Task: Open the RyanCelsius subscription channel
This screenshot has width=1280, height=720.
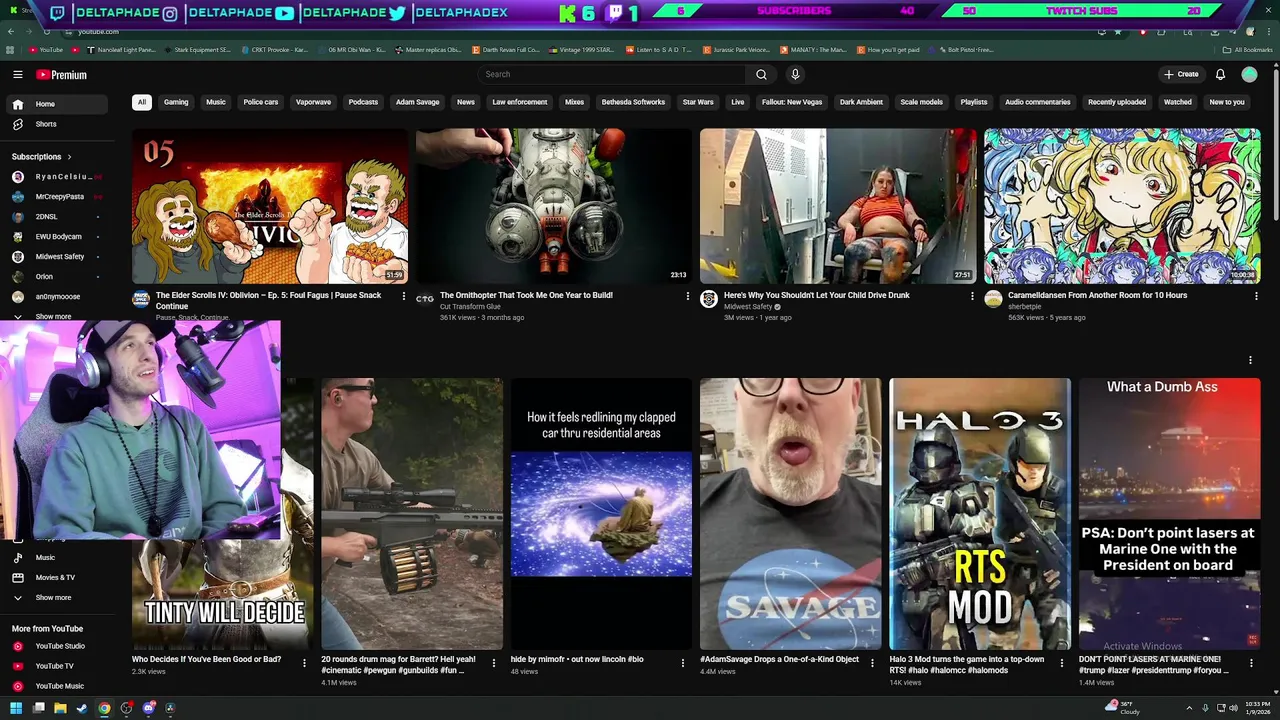Action: [x=57, y=177]
